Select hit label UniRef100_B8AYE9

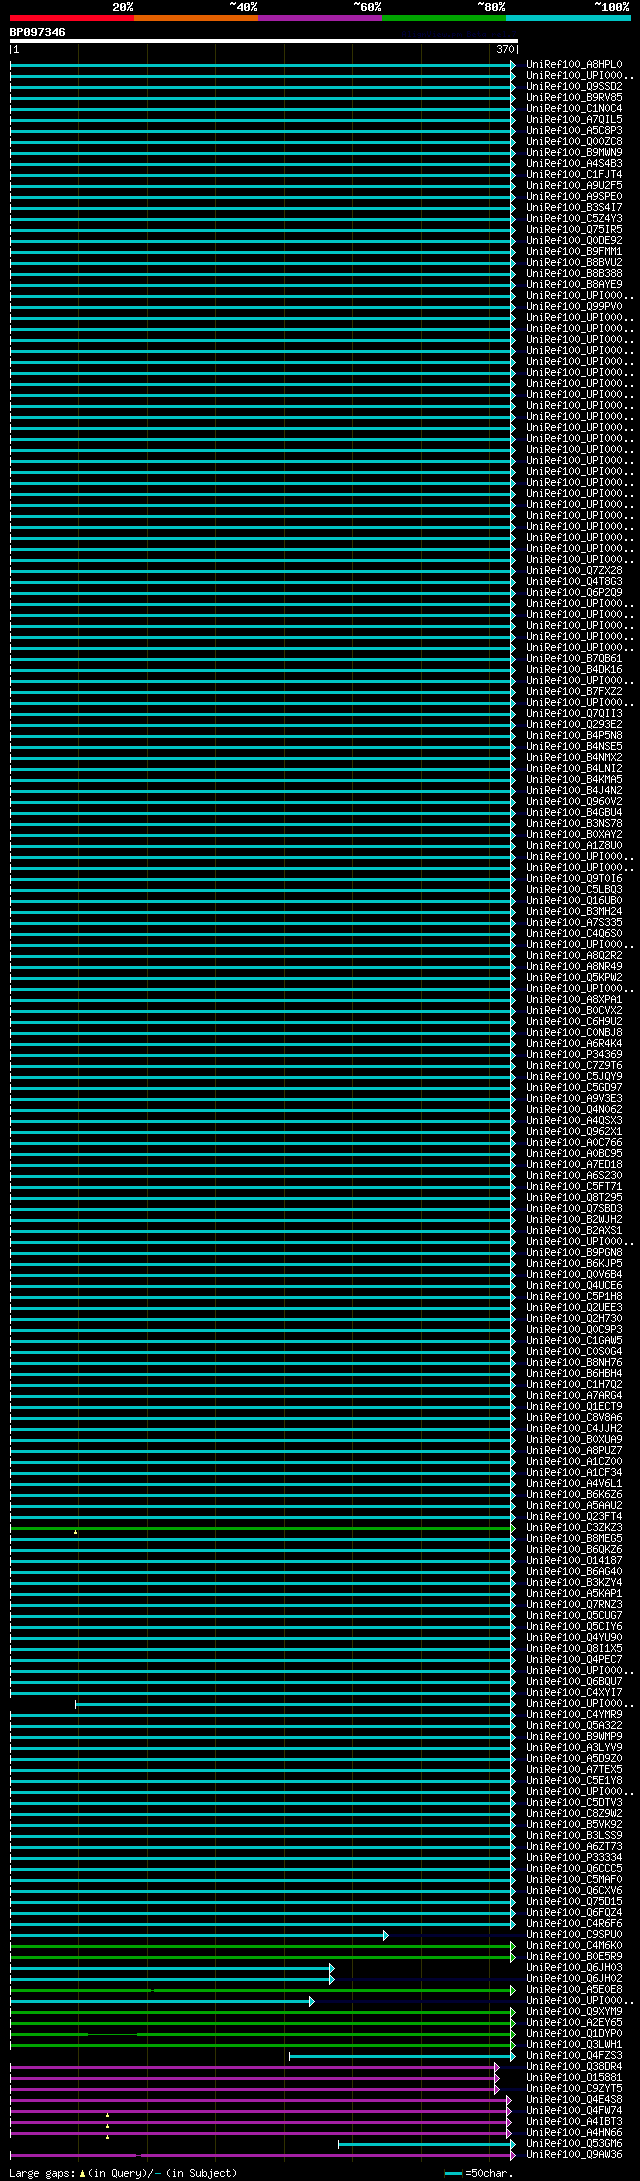[574, 285]
